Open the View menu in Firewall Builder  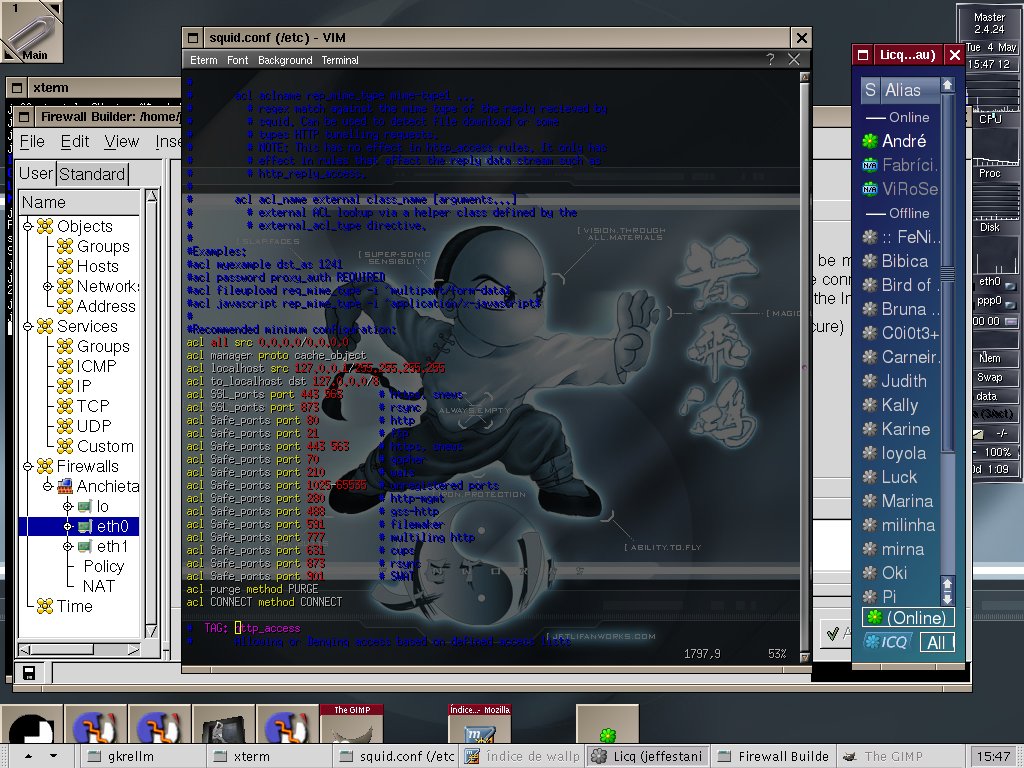[x=121, y=142]
